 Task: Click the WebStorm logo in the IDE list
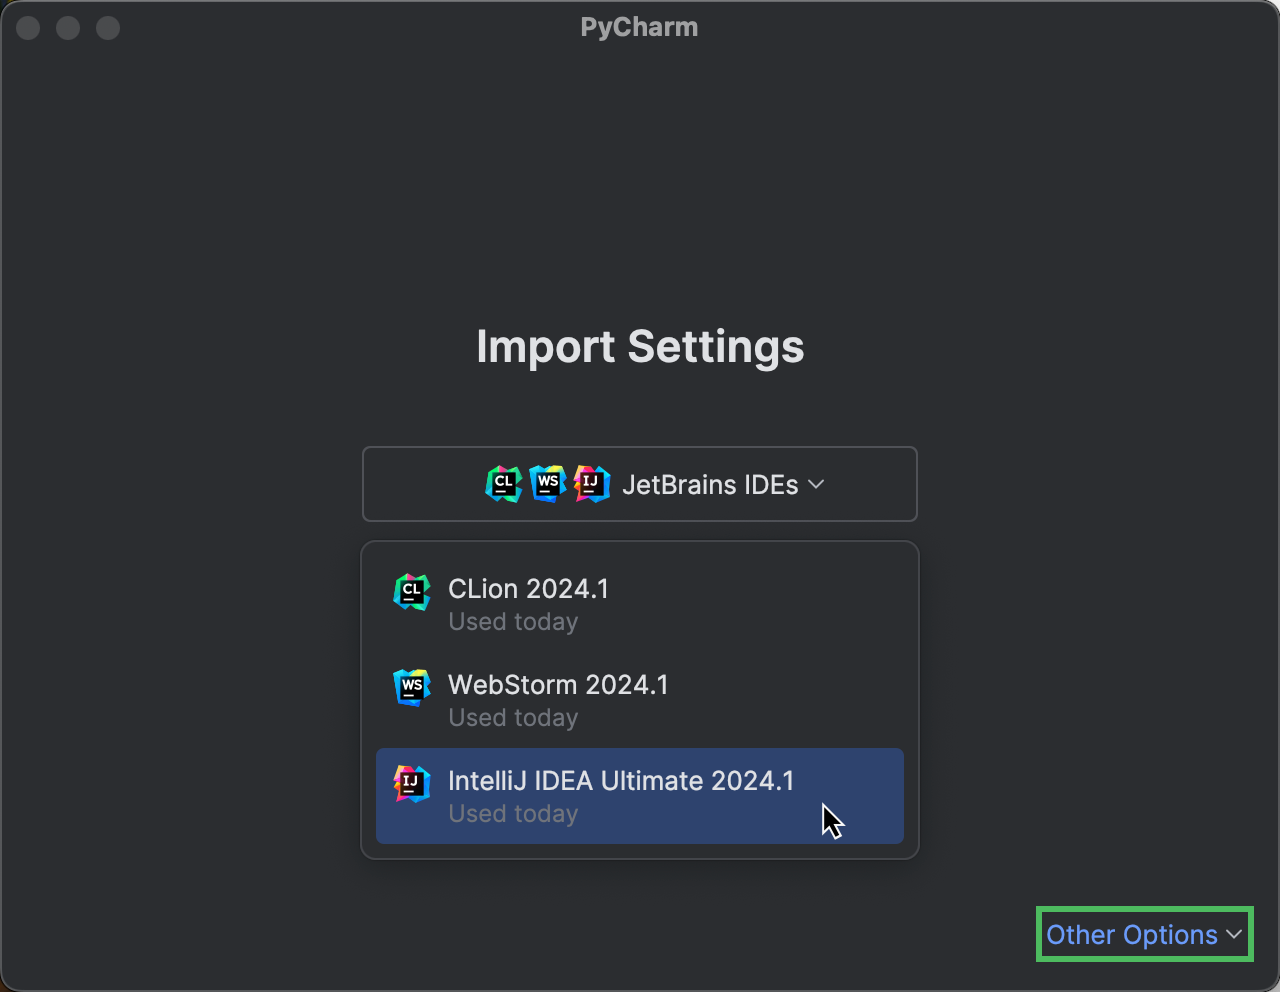click(x=412, y=688)
